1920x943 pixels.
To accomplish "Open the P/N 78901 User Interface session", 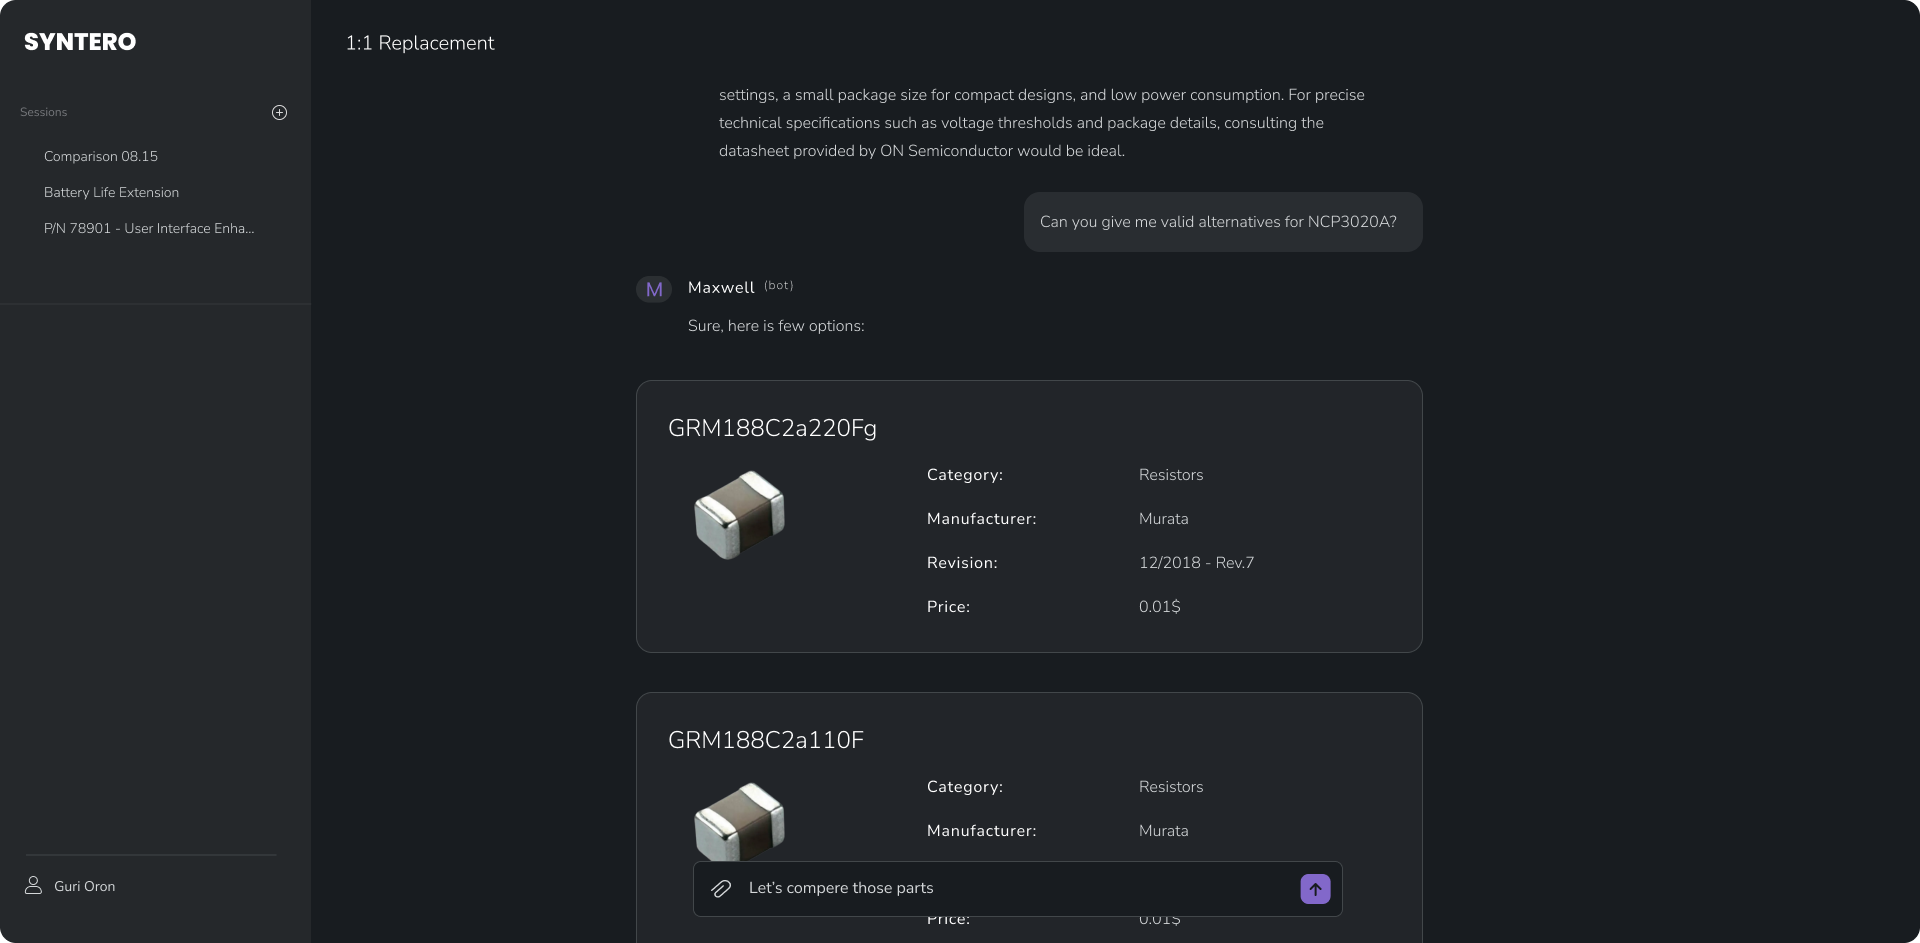I will 149,229.
